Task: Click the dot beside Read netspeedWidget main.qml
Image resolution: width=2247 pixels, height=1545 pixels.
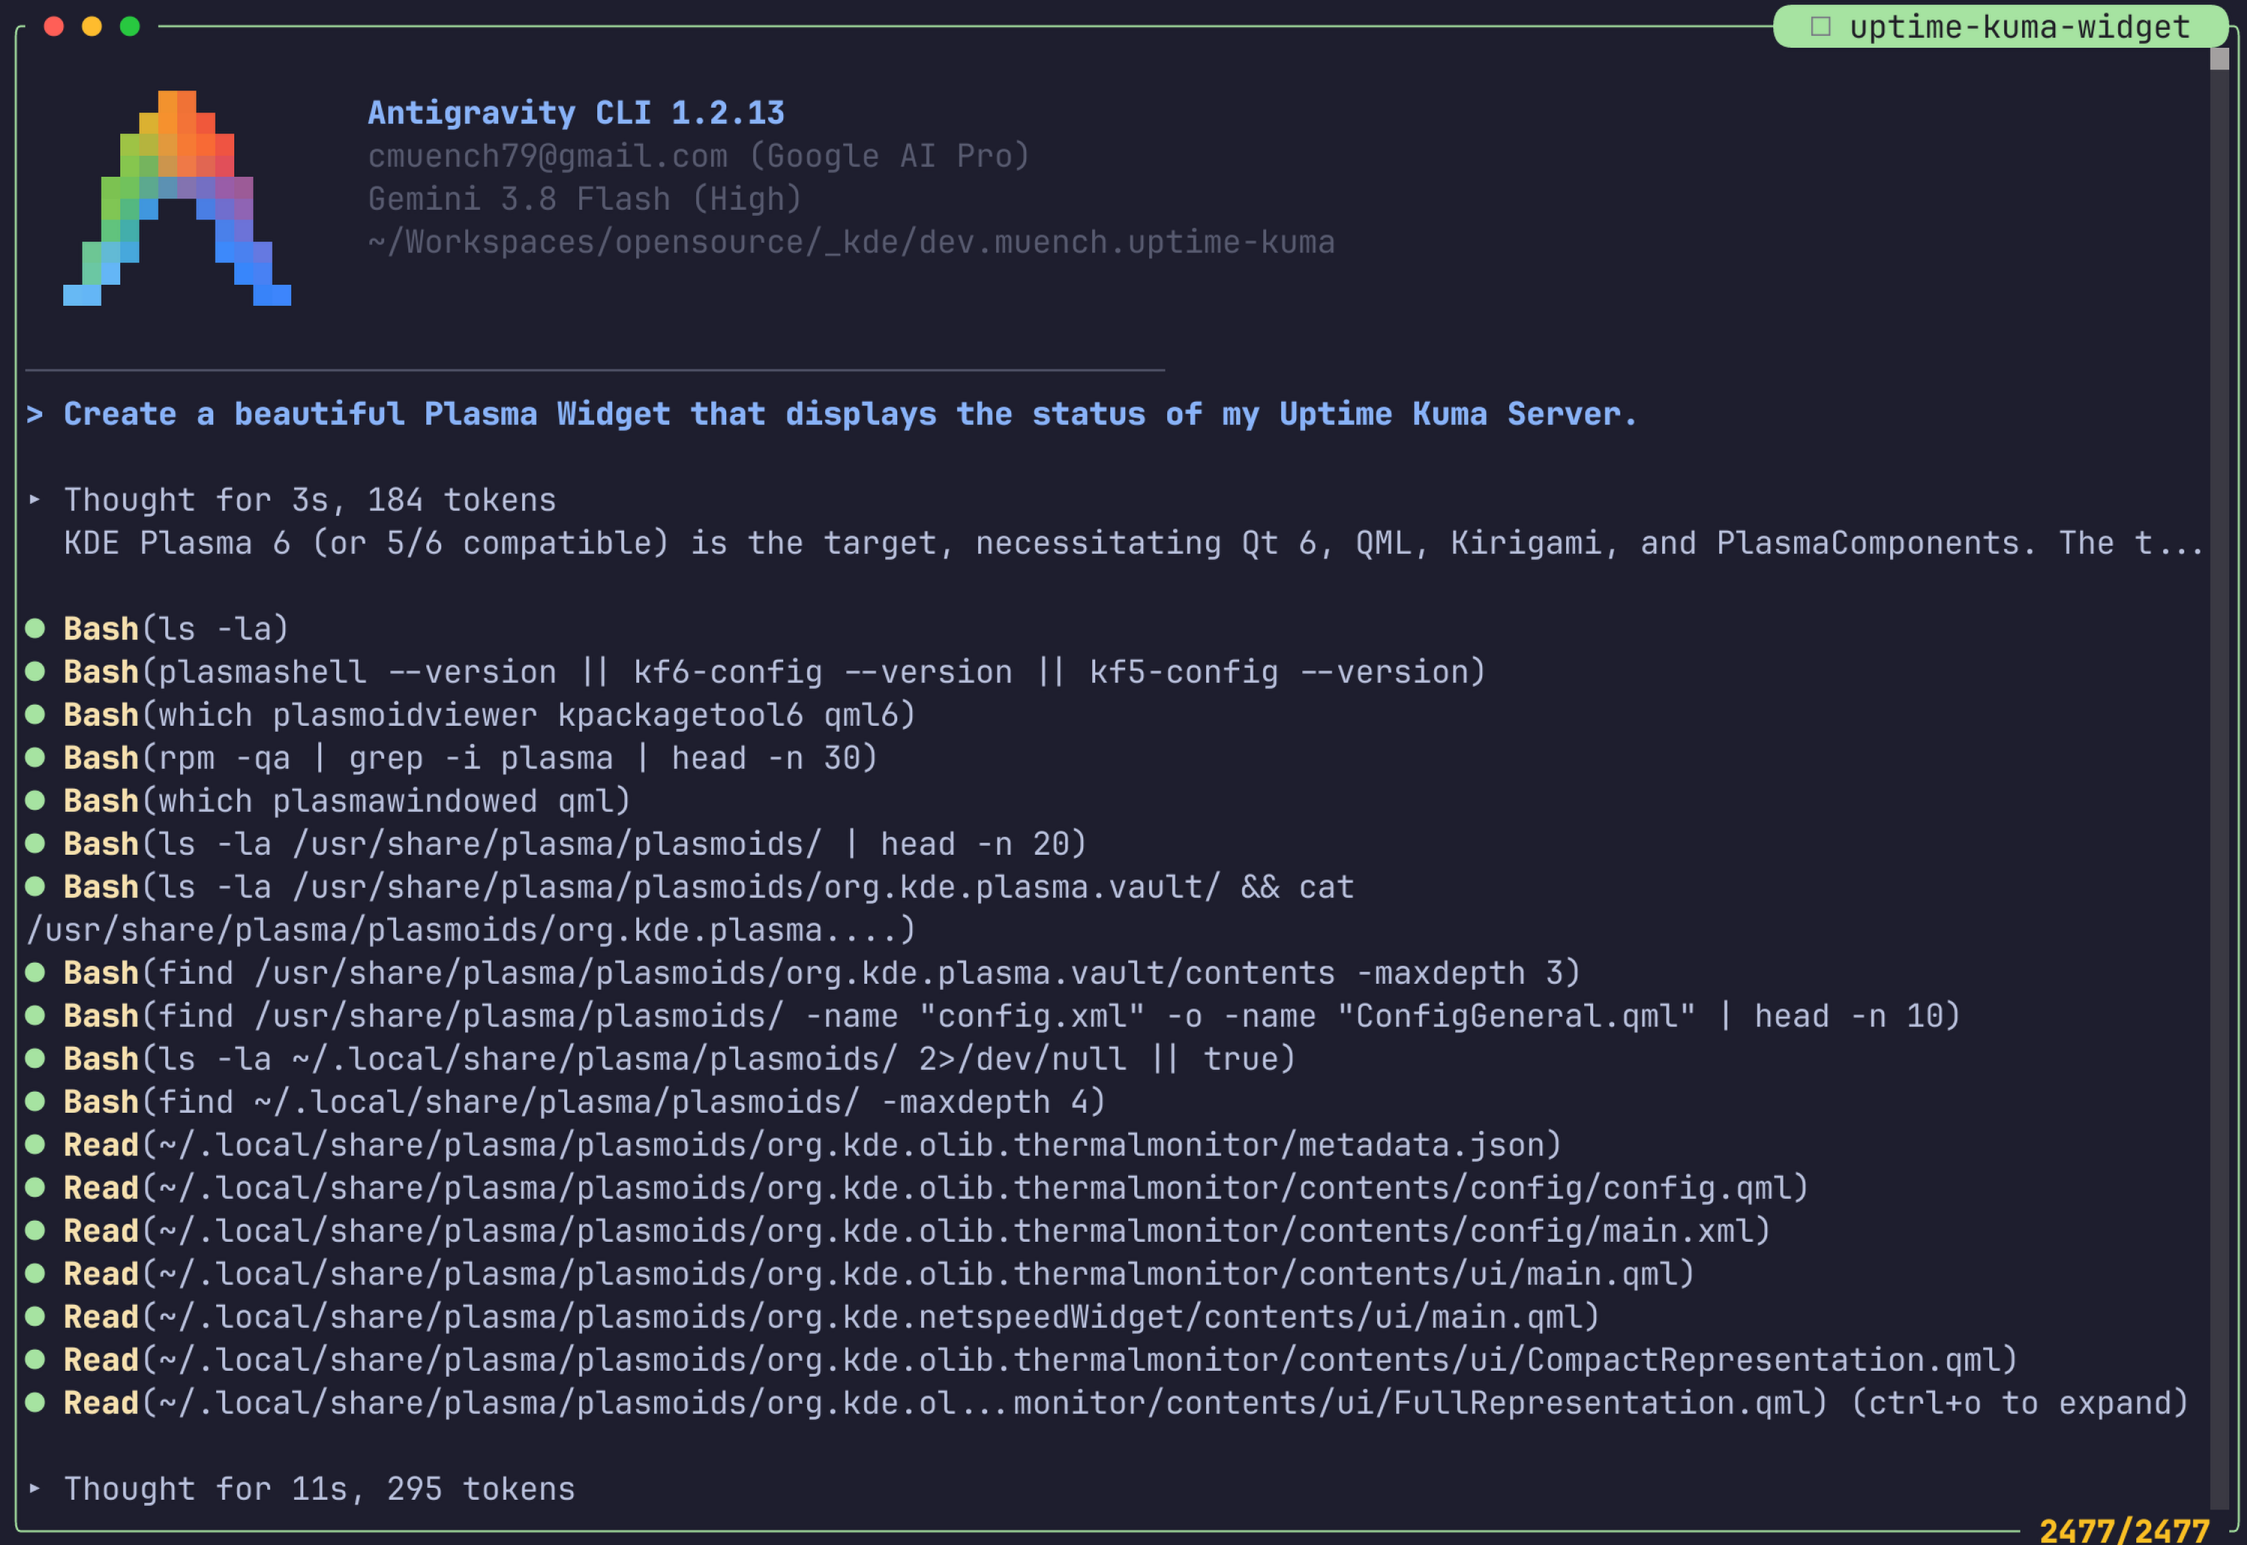Action: click(x=36, y=1316)
